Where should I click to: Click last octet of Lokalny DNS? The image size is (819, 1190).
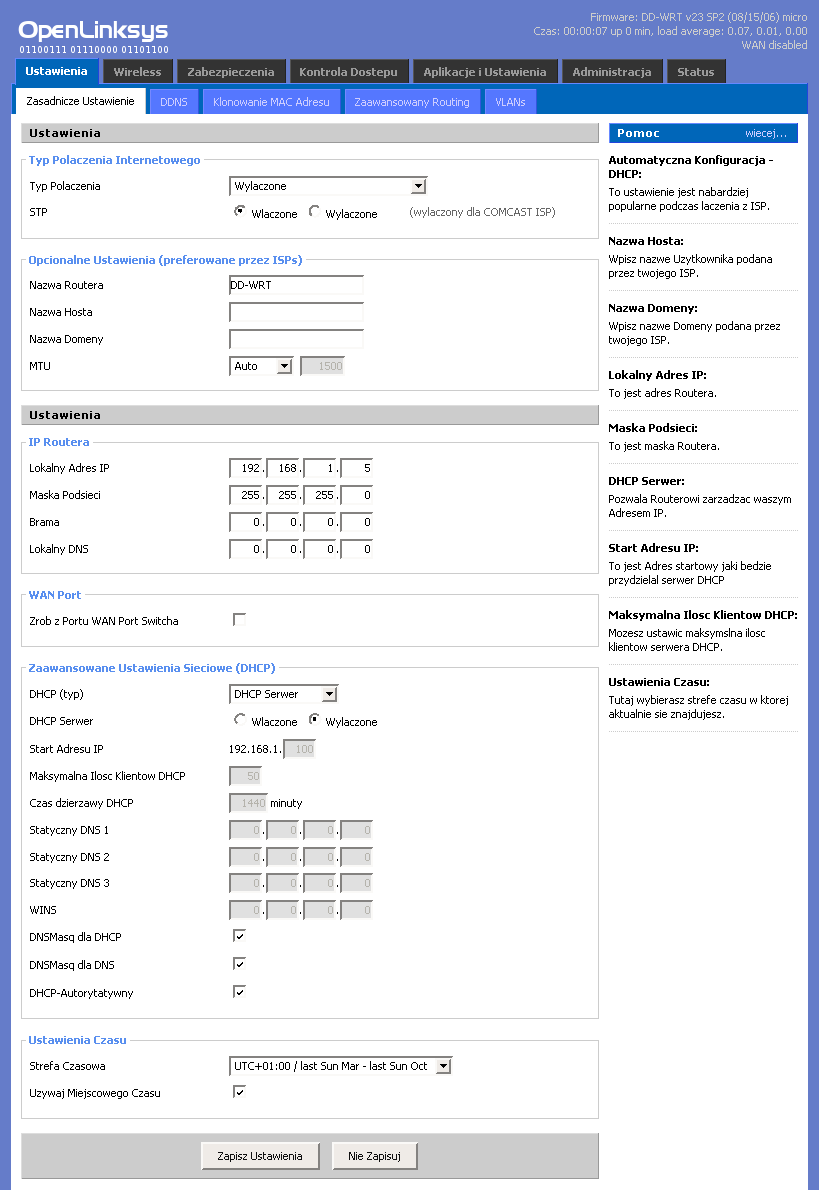357,549
